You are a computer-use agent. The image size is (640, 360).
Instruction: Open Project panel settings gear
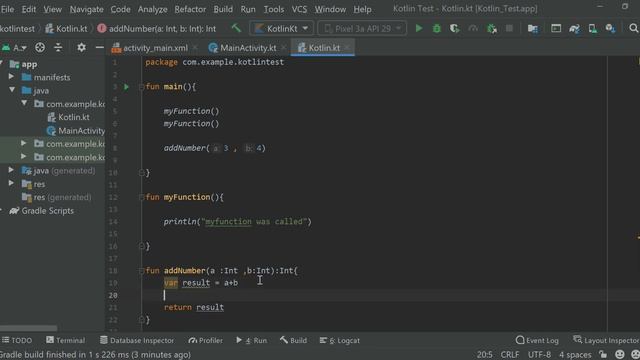point(81,48)
